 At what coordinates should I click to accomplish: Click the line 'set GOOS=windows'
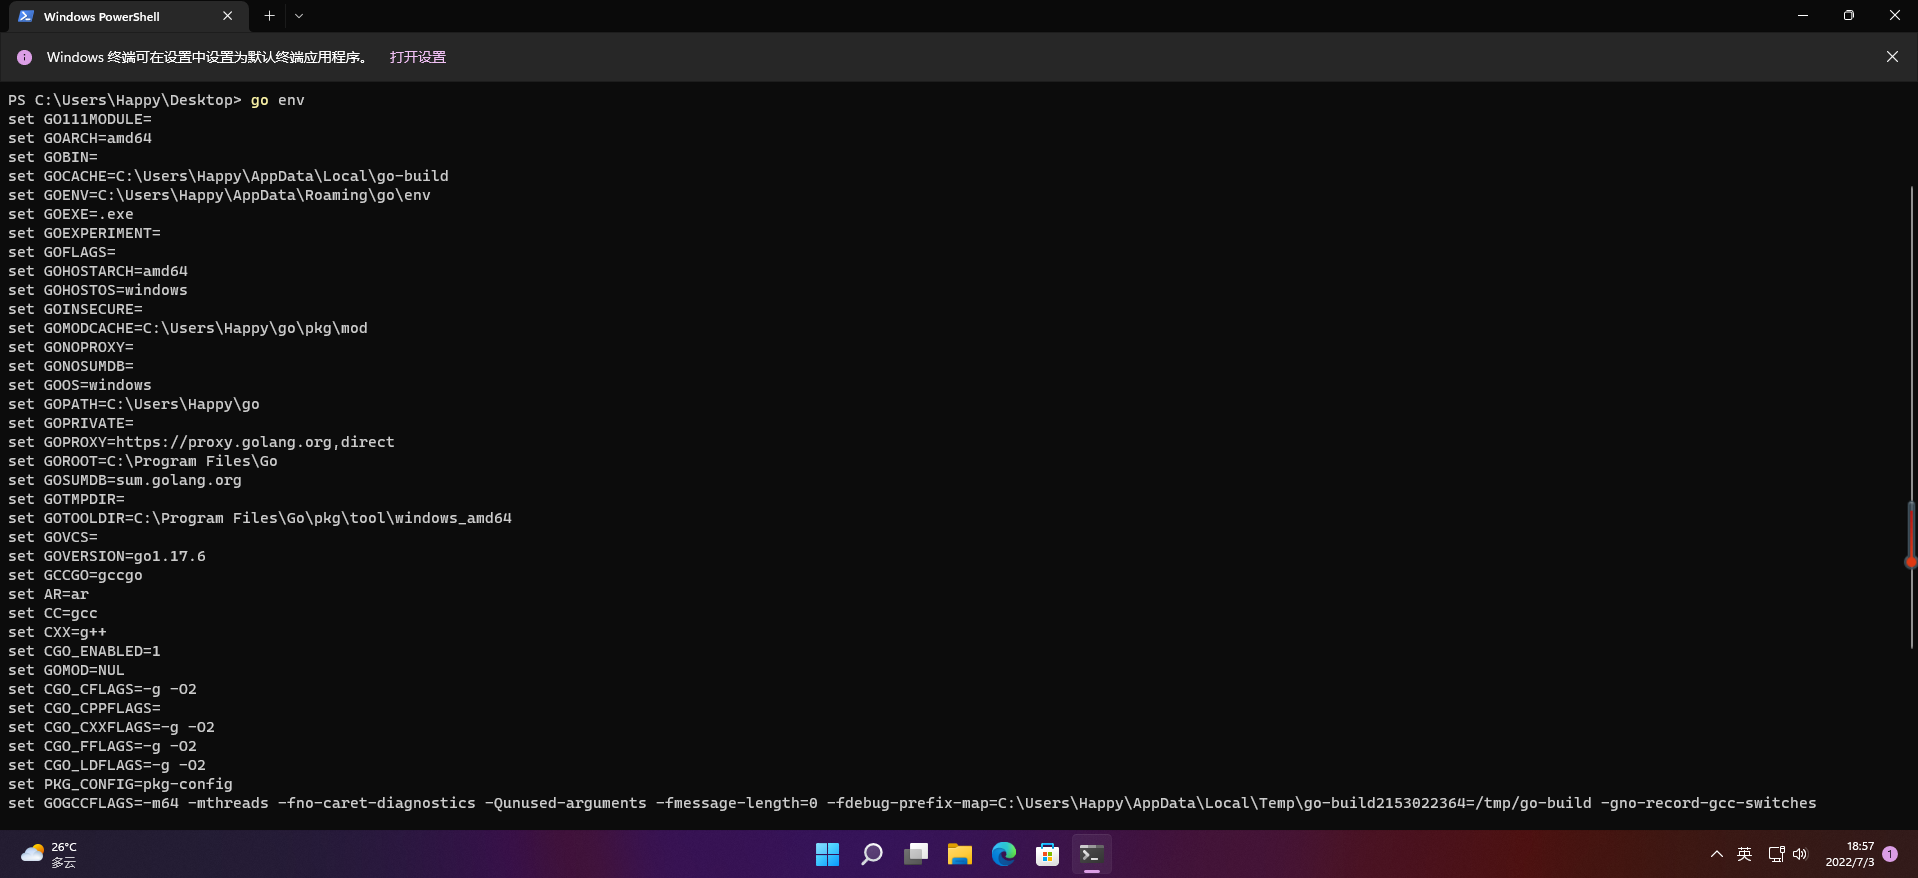[x=80, y=385]
